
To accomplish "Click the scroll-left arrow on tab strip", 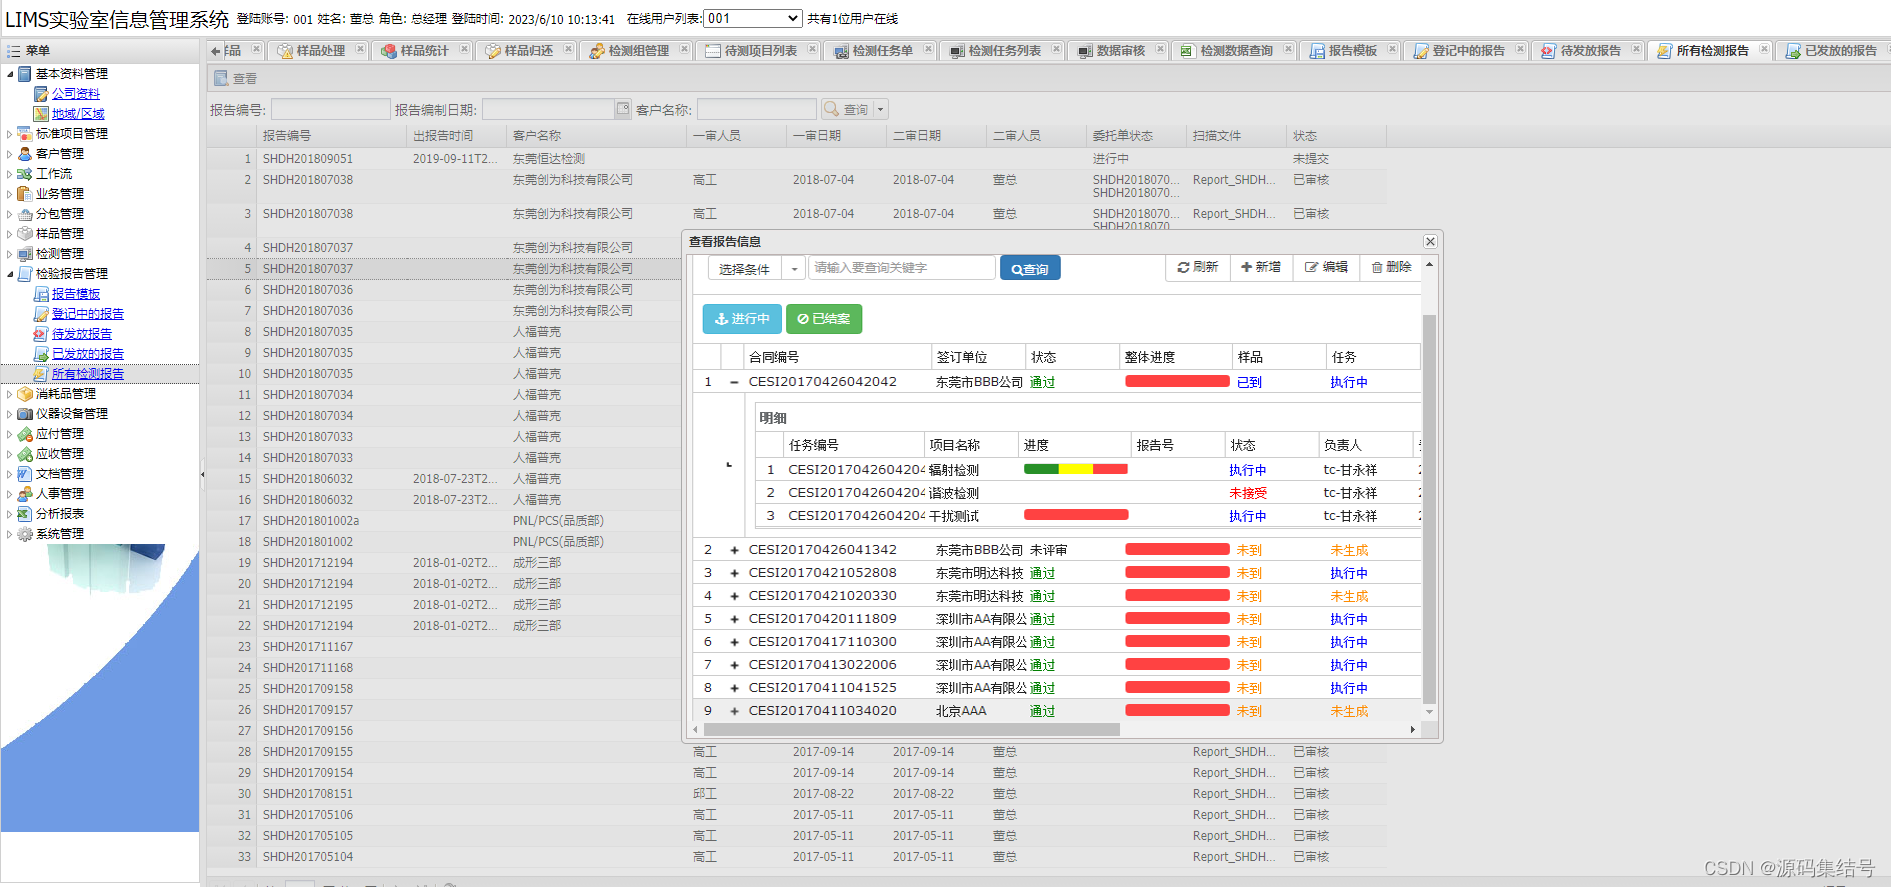I will [215, 51].
